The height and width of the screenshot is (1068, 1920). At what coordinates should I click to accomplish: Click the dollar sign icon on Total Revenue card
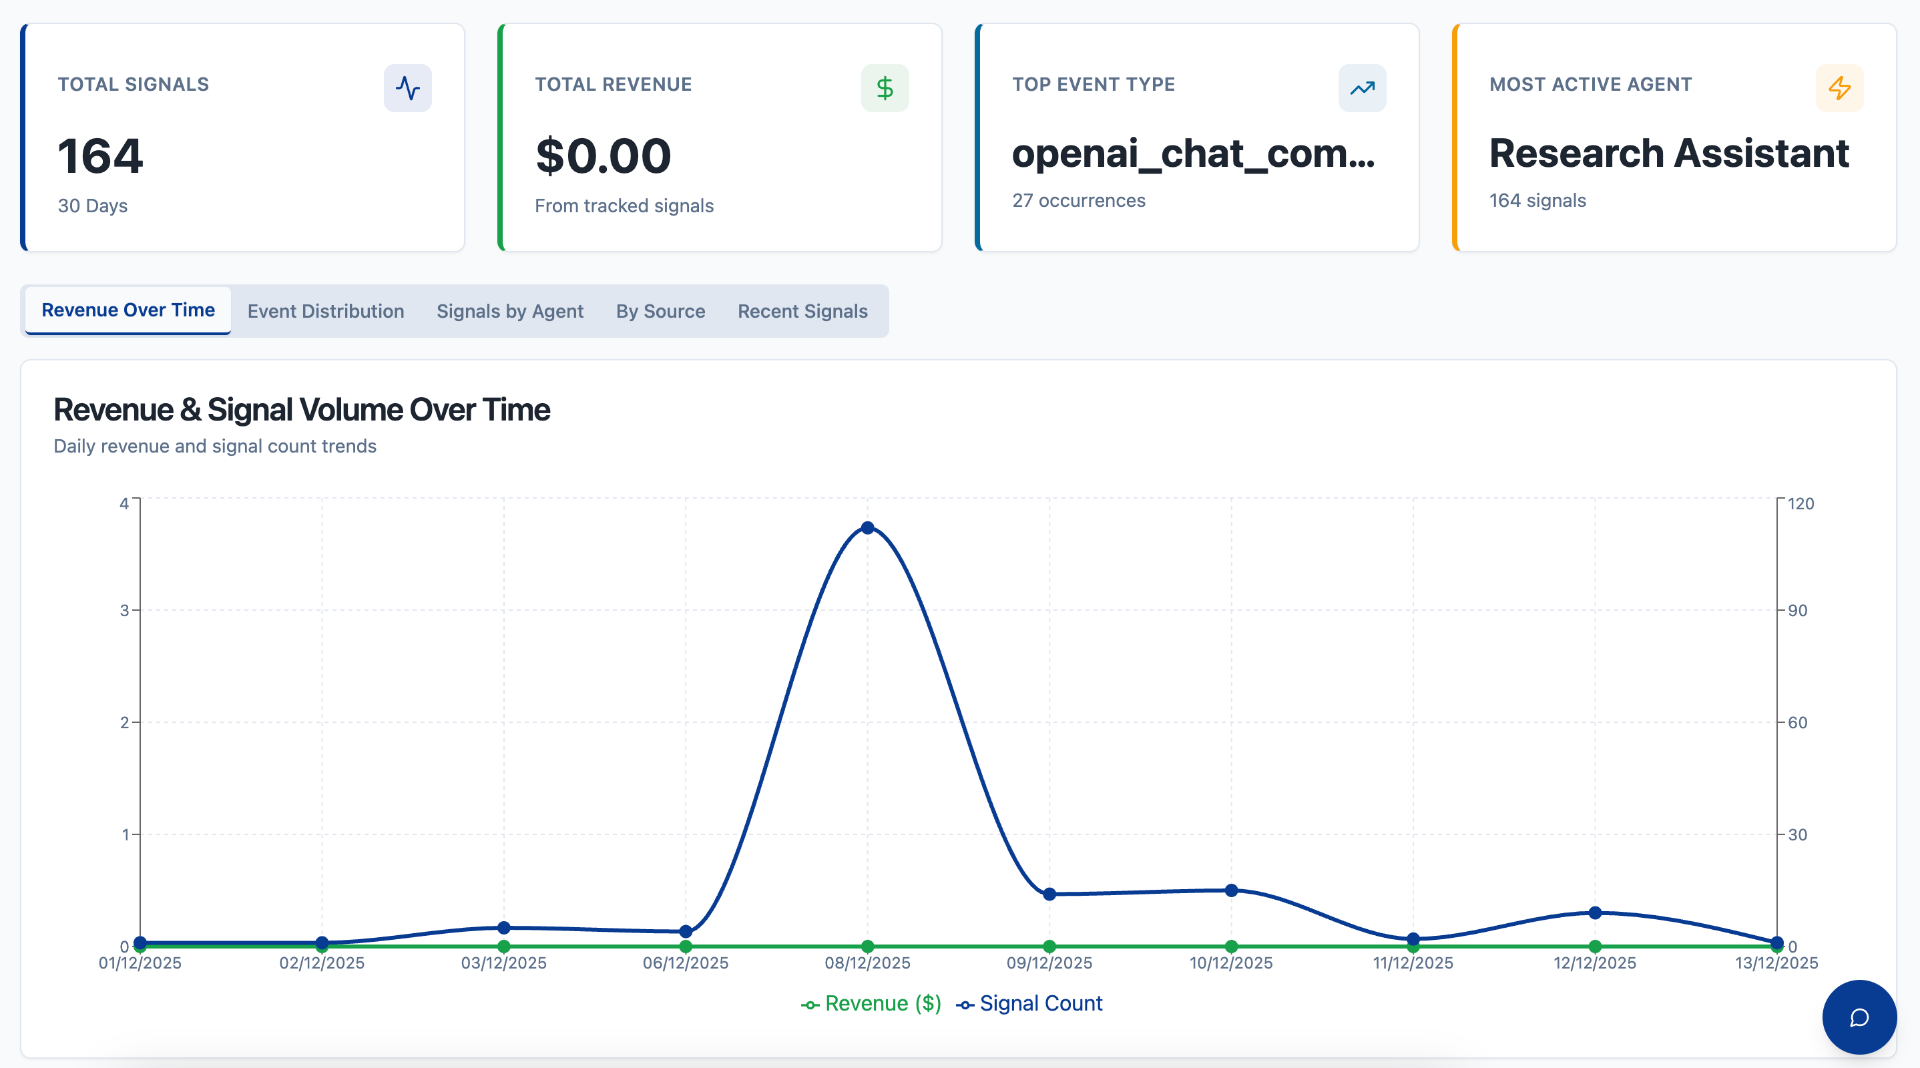tap(885, 88)
